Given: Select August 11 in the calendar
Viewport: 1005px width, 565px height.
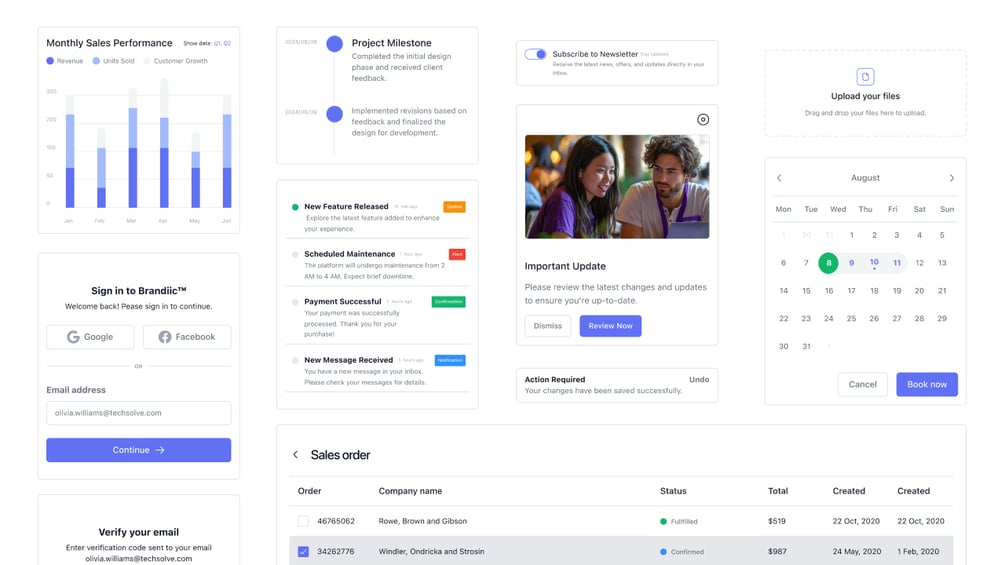Looking at the screenshot, I should pos(897,263).
